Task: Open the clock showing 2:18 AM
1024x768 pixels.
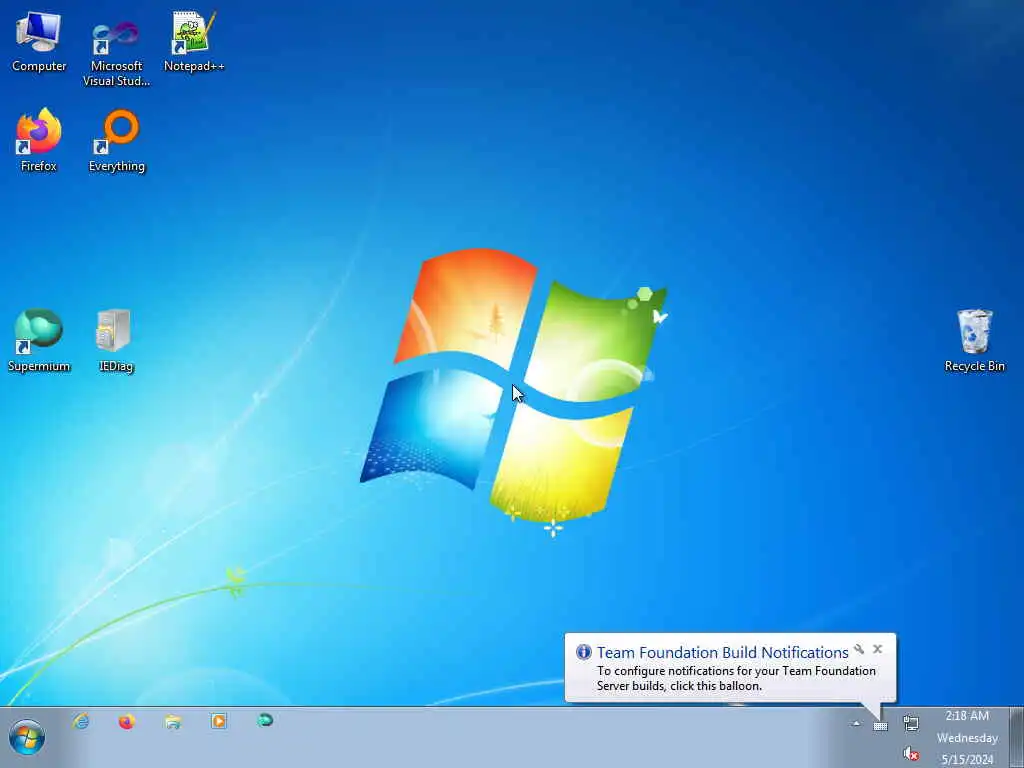Action: point(967,738)
